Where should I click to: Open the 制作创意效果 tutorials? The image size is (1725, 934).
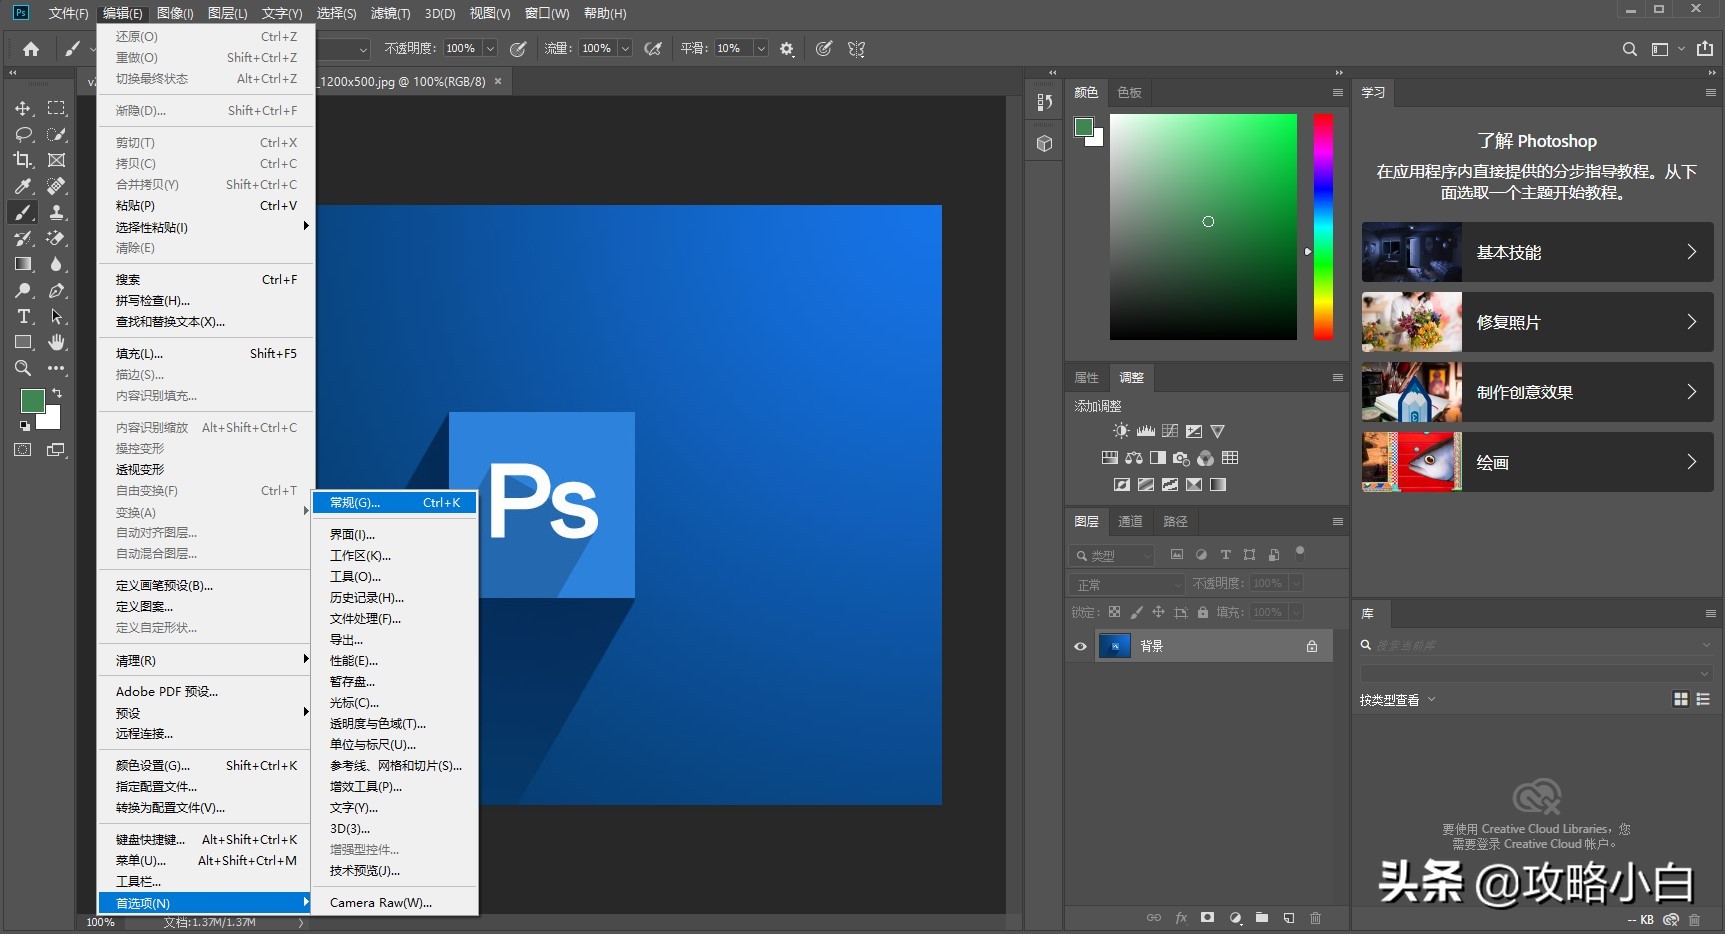[1537, 392]
